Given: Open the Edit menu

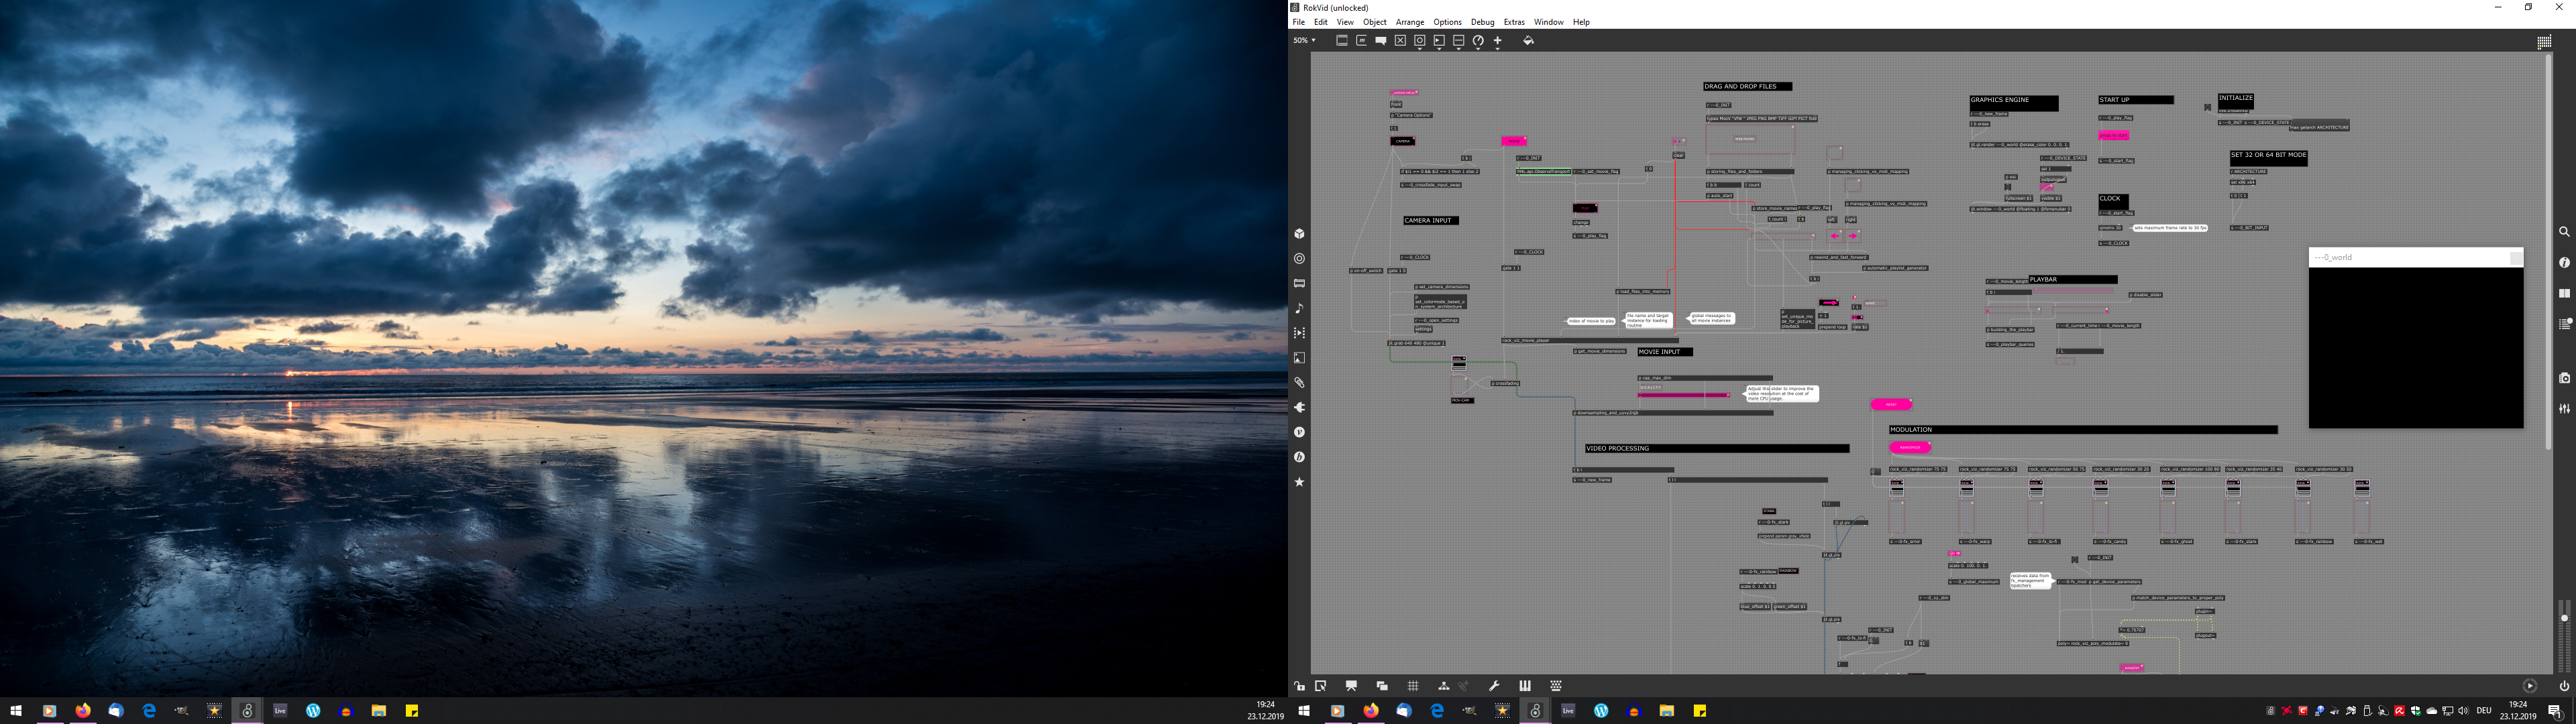Looking at the screenshot, I should pos(1321,22).
